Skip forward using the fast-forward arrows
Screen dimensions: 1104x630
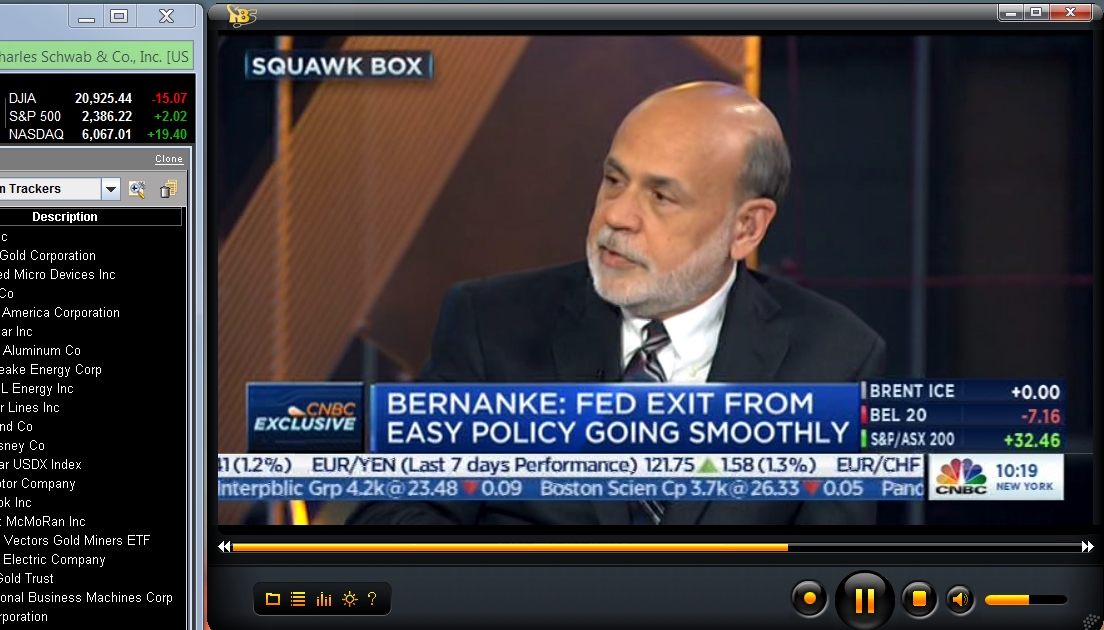click(1088, 546)
